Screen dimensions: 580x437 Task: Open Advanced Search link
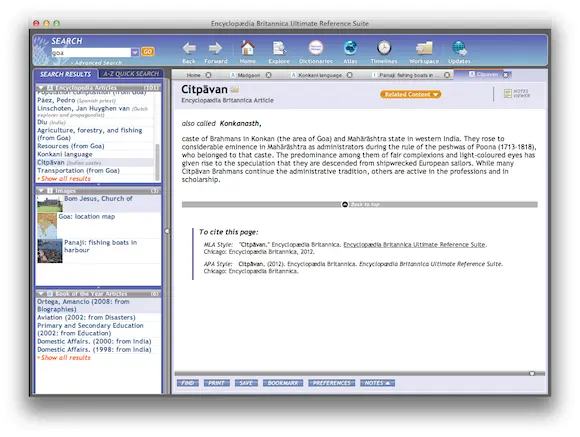click(98, 63)
